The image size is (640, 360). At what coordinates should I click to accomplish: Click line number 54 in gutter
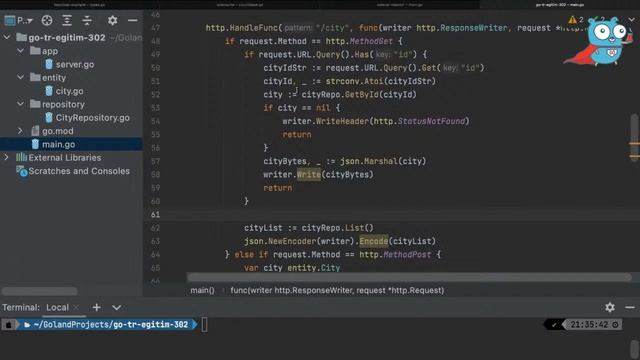point(155,121)
